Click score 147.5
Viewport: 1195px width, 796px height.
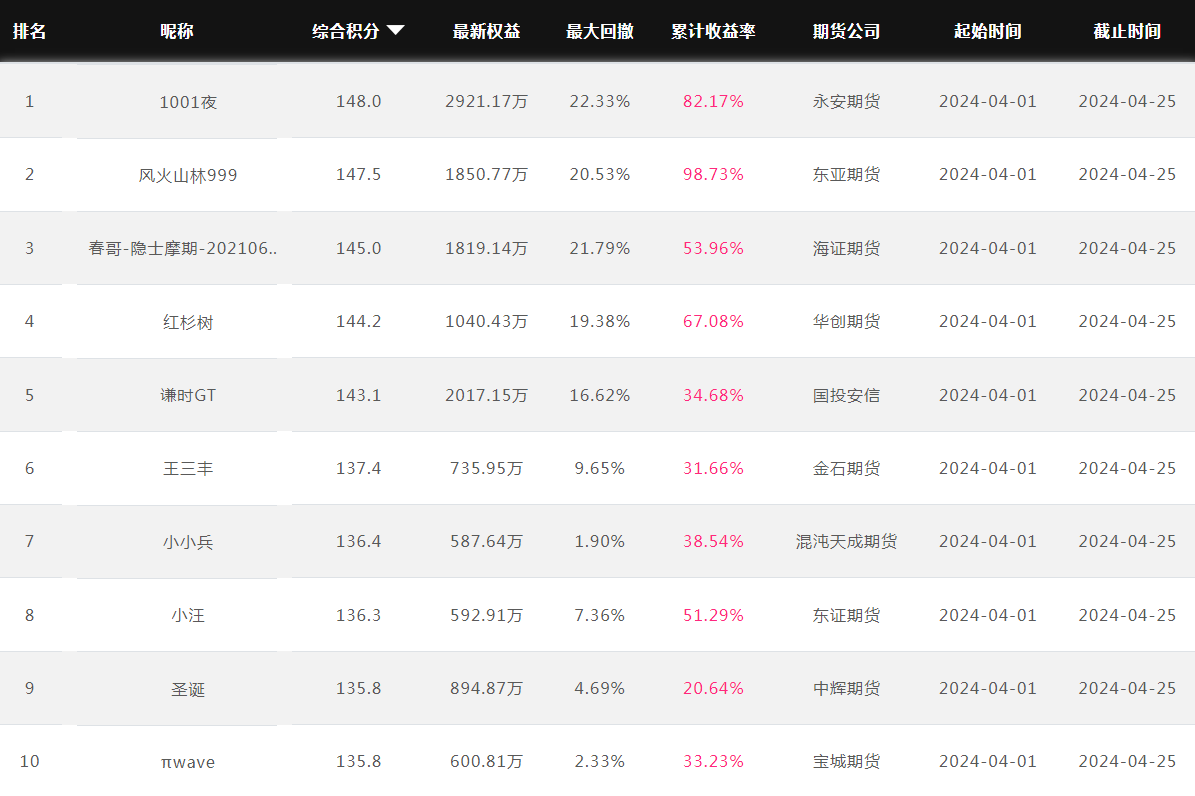[x=358, y=175]
